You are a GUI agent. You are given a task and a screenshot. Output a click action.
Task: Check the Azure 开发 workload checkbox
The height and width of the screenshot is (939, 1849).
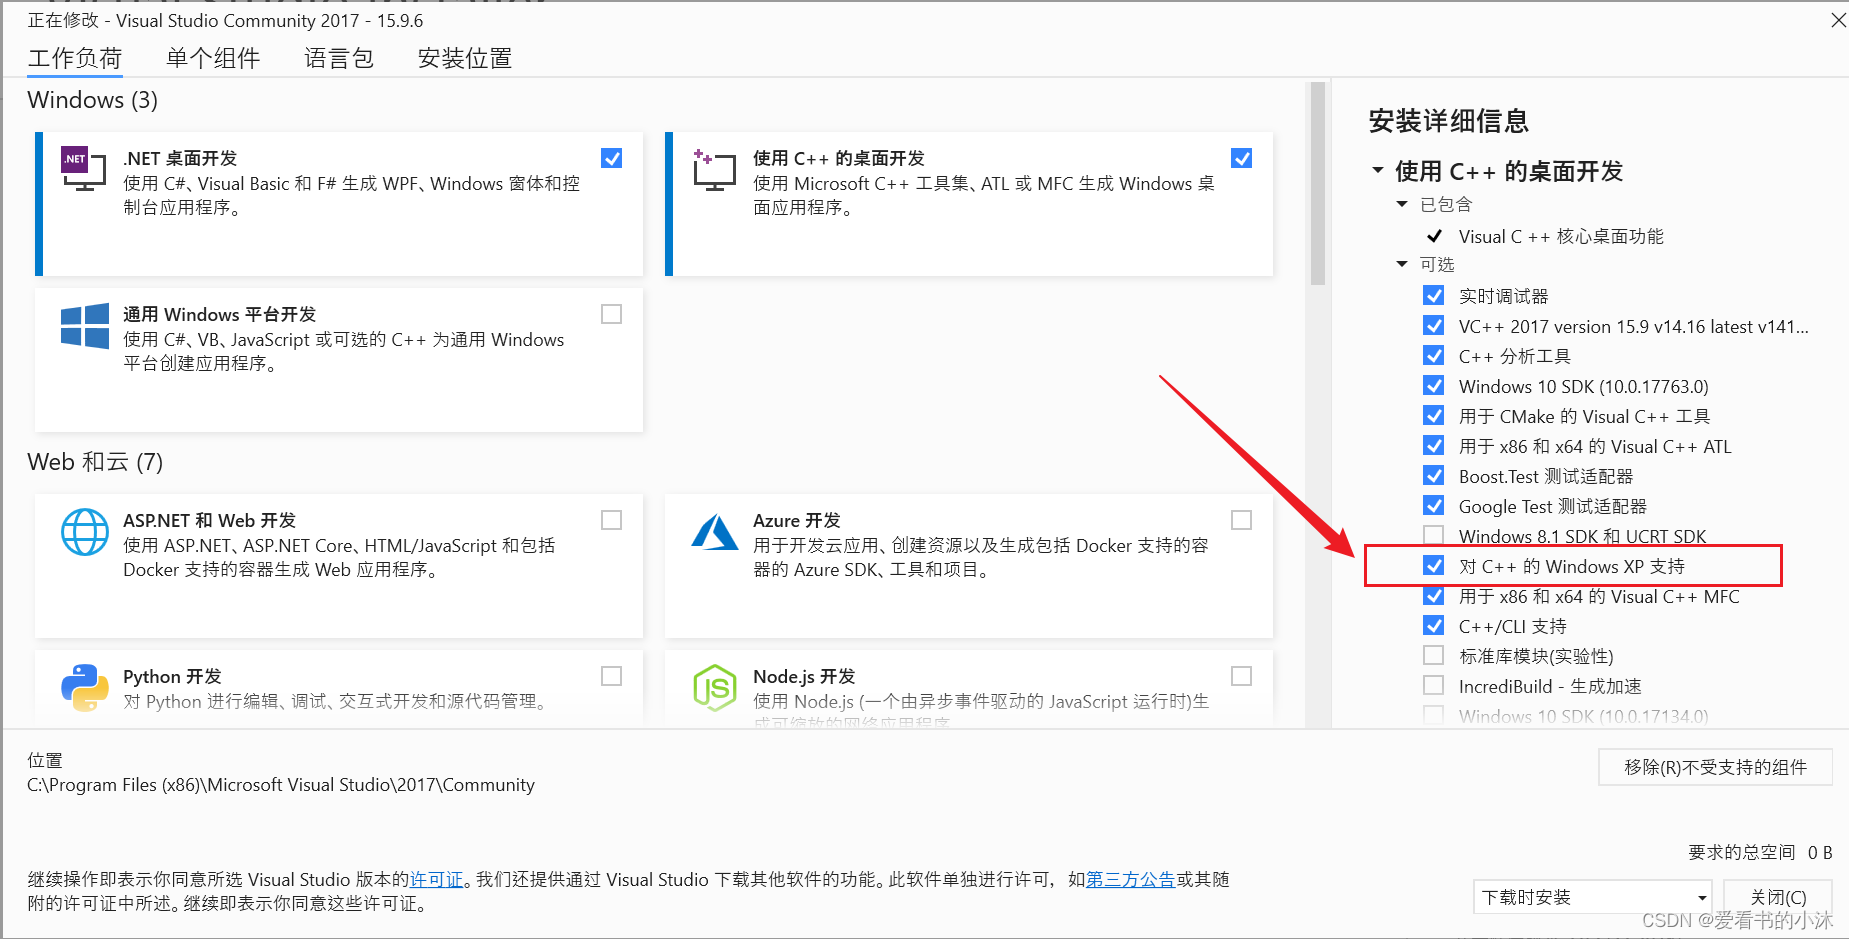[1242, 520]
